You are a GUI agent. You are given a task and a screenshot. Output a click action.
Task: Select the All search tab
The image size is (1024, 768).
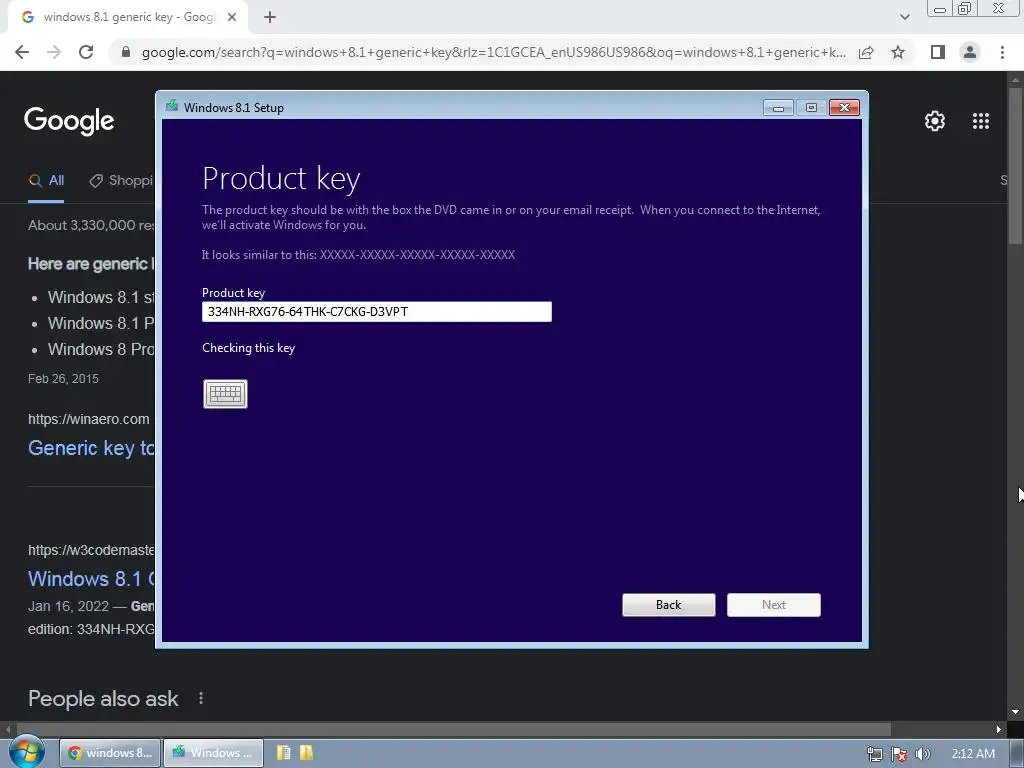(46, 181)
